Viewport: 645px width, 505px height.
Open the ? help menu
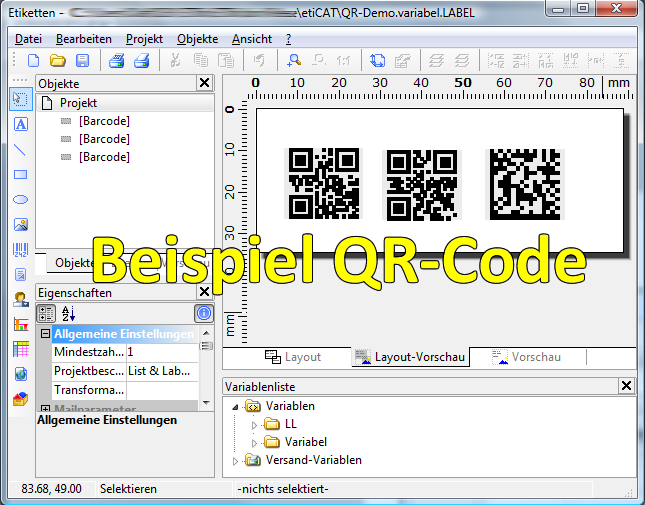pos(288,39)
